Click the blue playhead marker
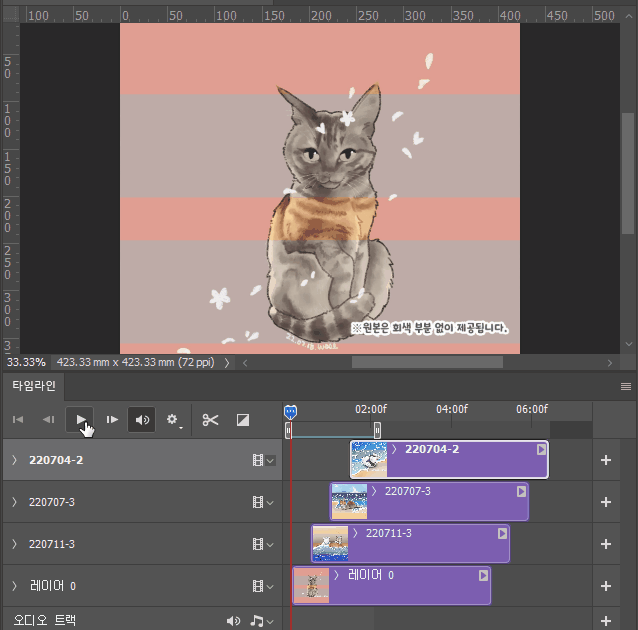 [291, 412]
